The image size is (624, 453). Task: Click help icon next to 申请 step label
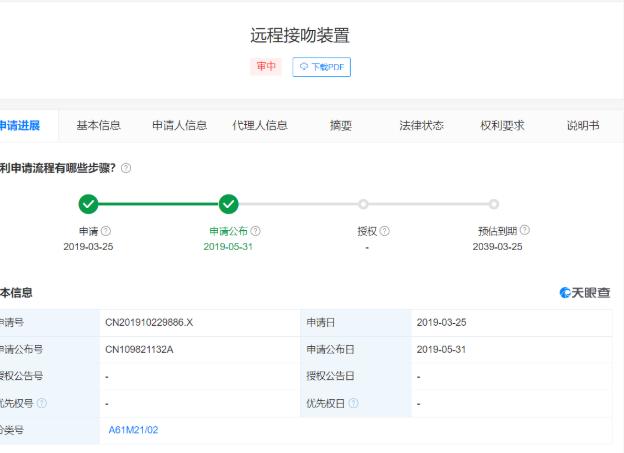click(106, 231)
